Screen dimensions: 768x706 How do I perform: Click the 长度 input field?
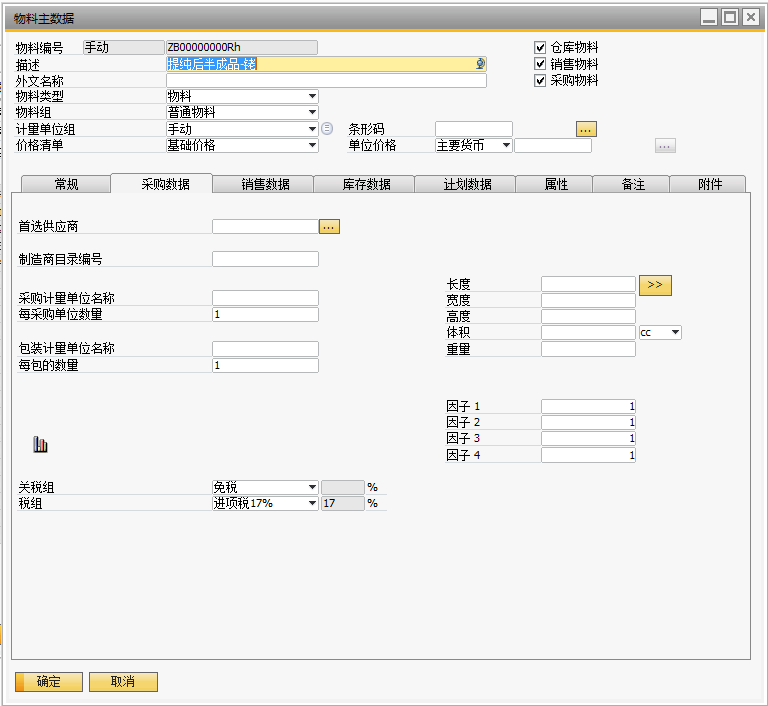(x=588, y=284)
